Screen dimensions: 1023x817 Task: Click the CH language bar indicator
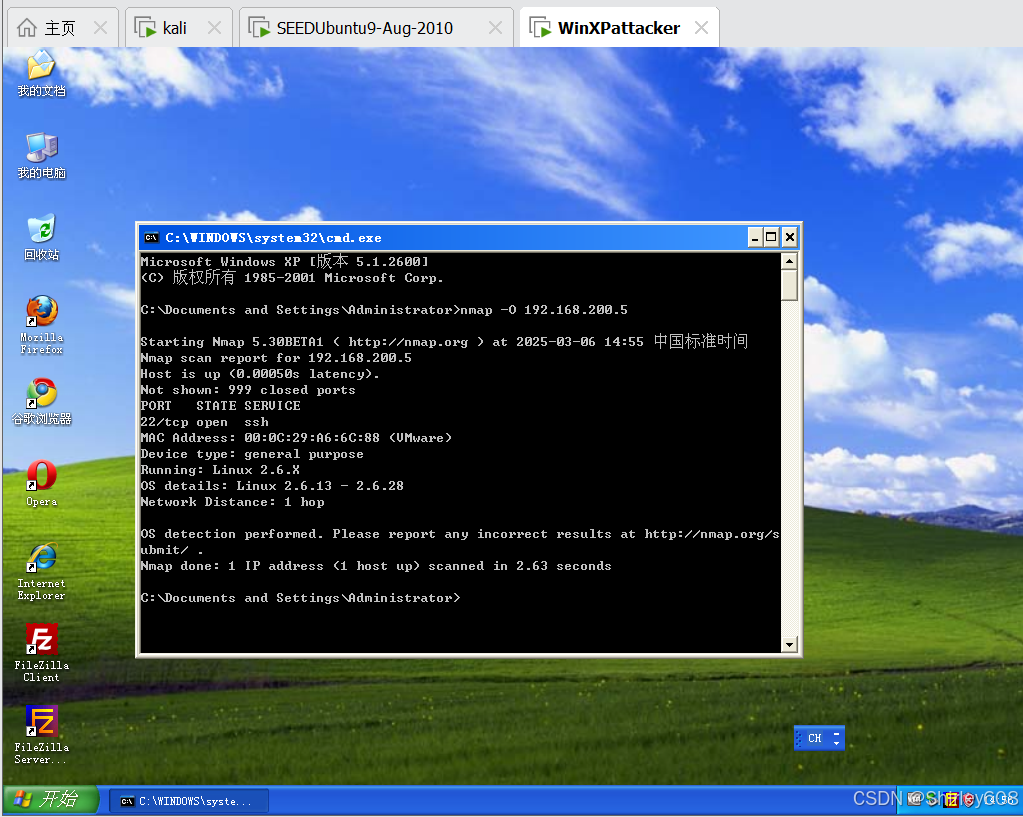click(814, 738)
